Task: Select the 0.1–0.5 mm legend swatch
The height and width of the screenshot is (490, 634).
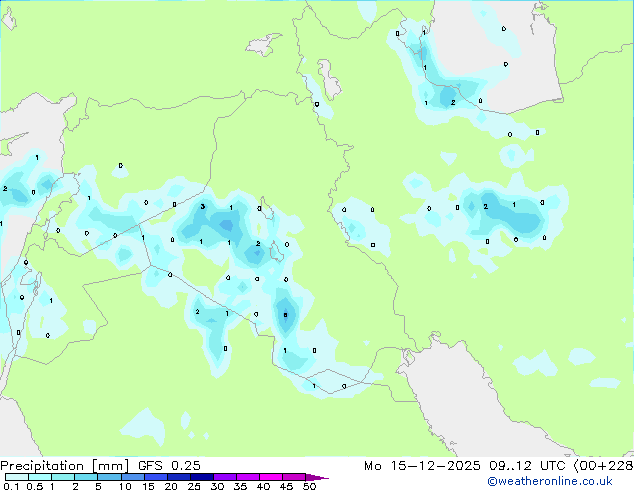Action: point(17,477)
